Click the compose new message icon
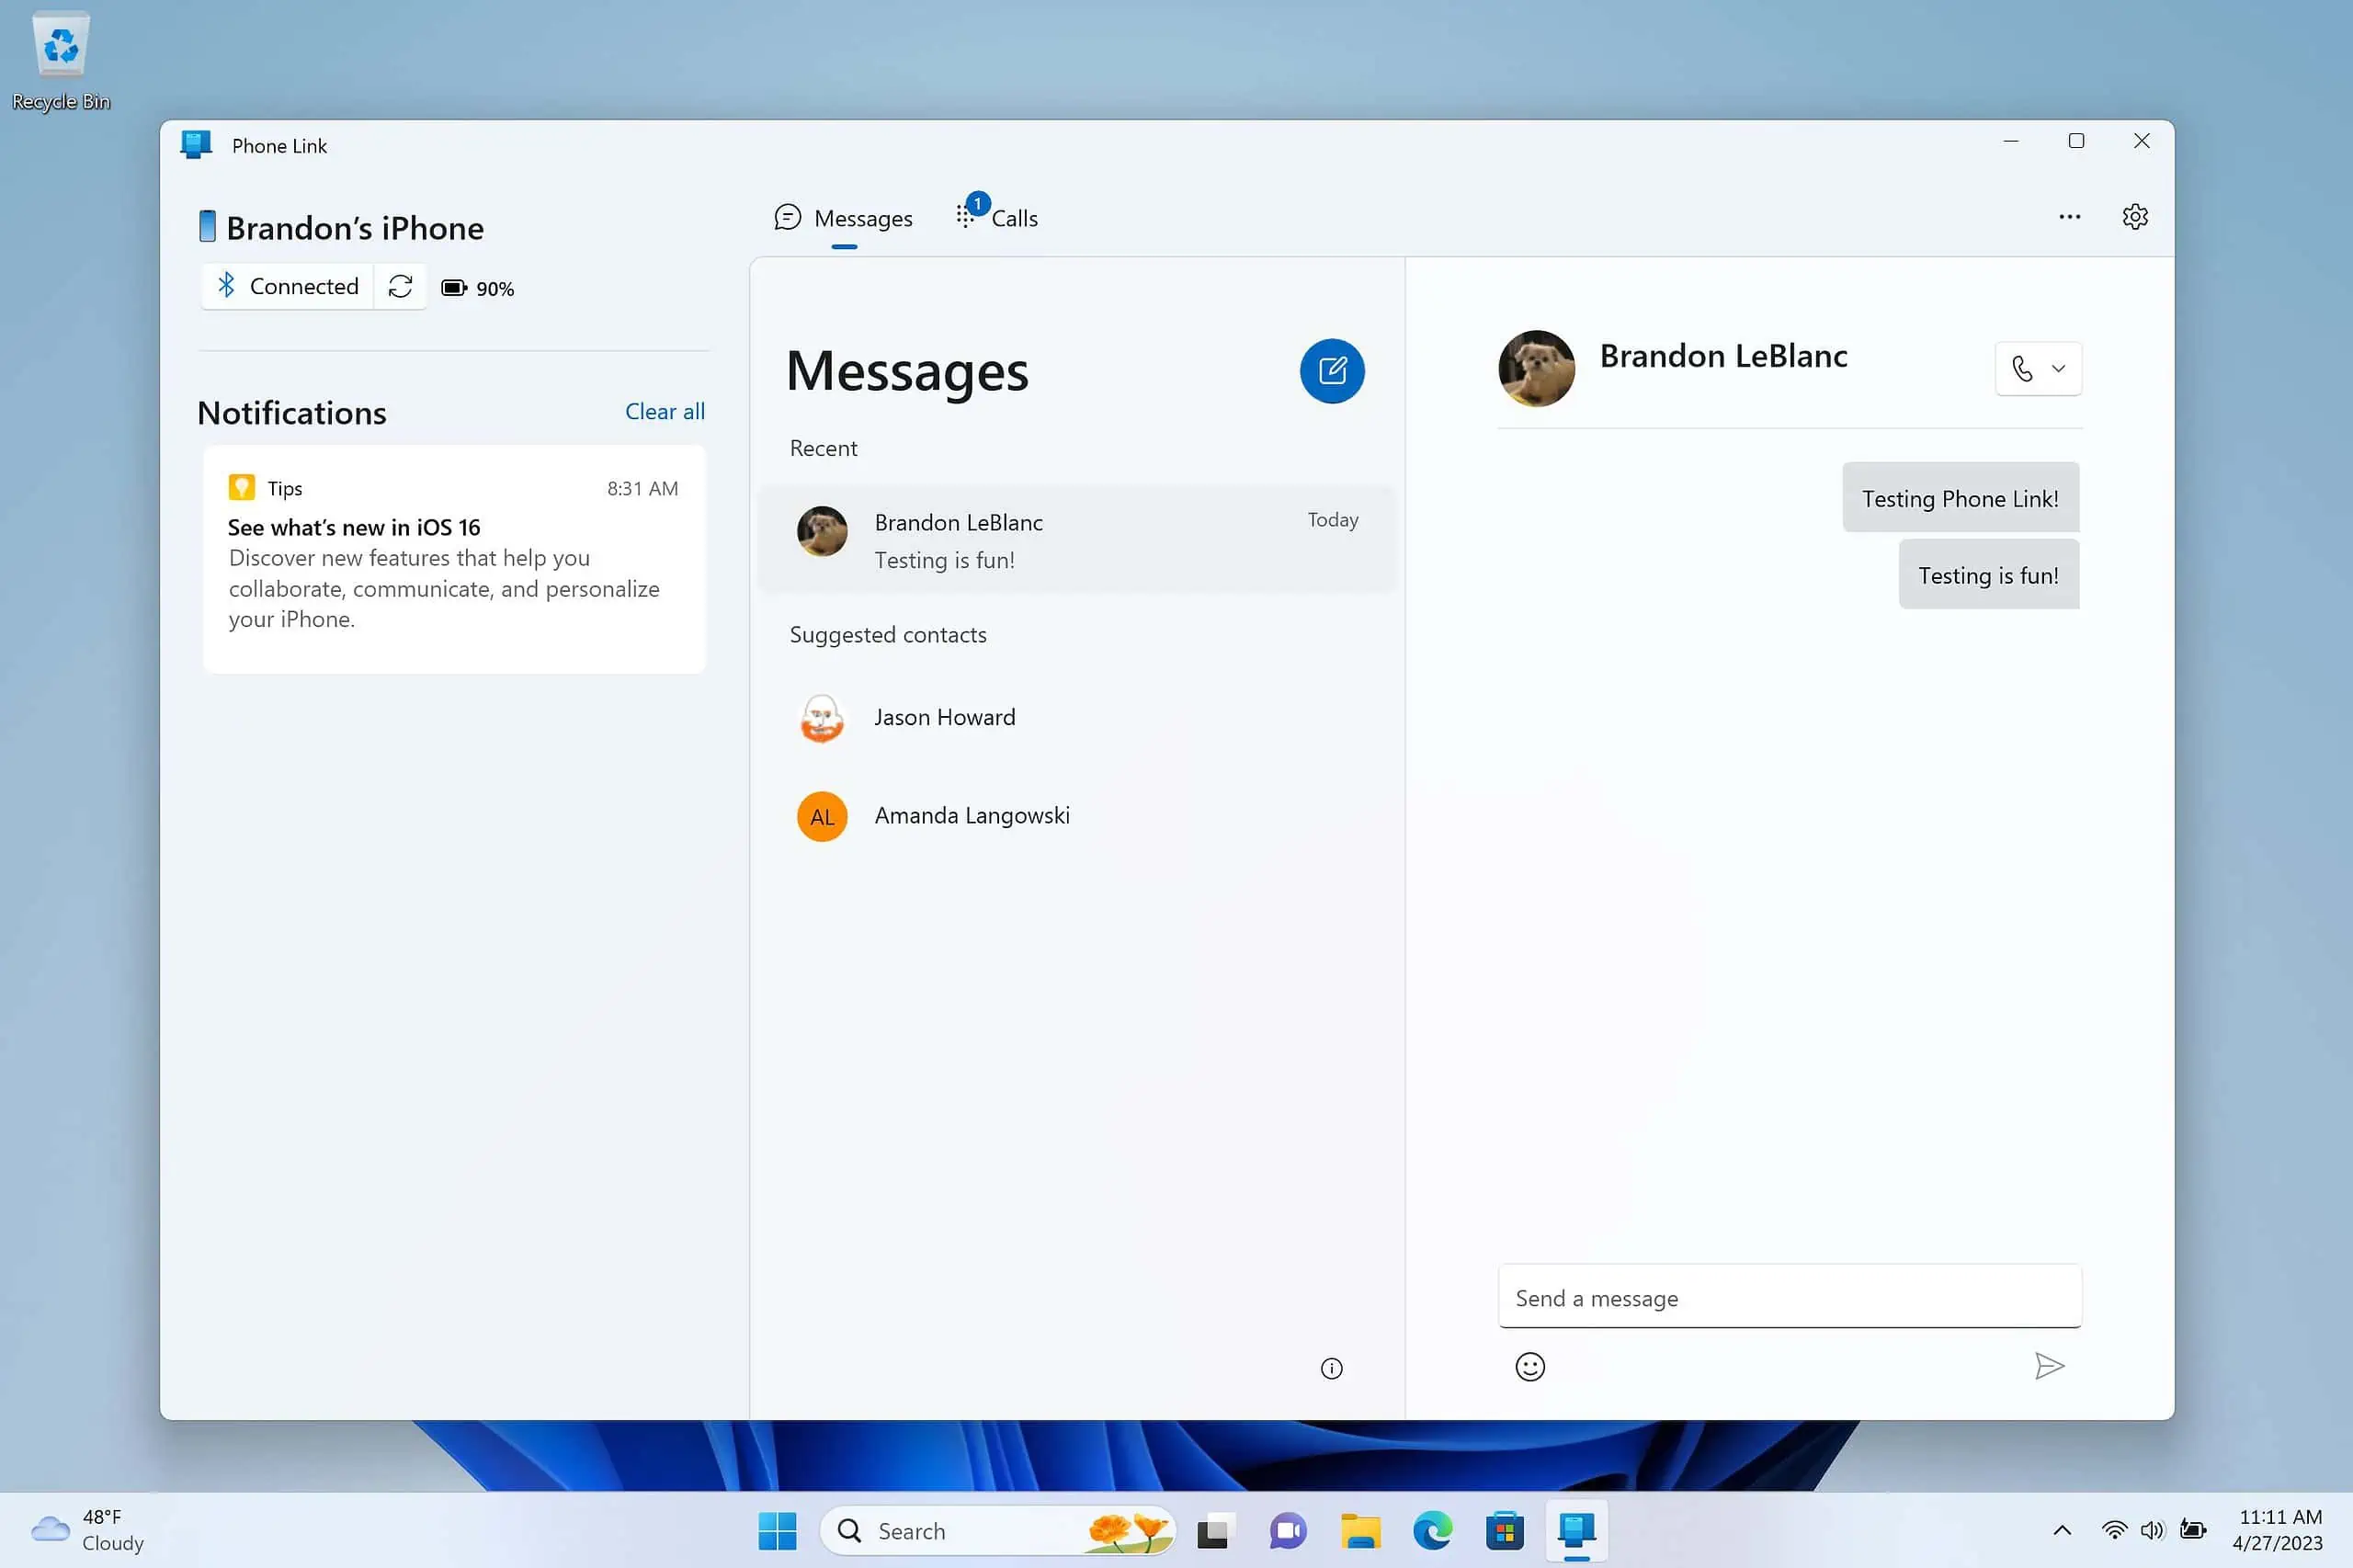This screenshot has height=1568, width=2353. tap(1333, 369)
